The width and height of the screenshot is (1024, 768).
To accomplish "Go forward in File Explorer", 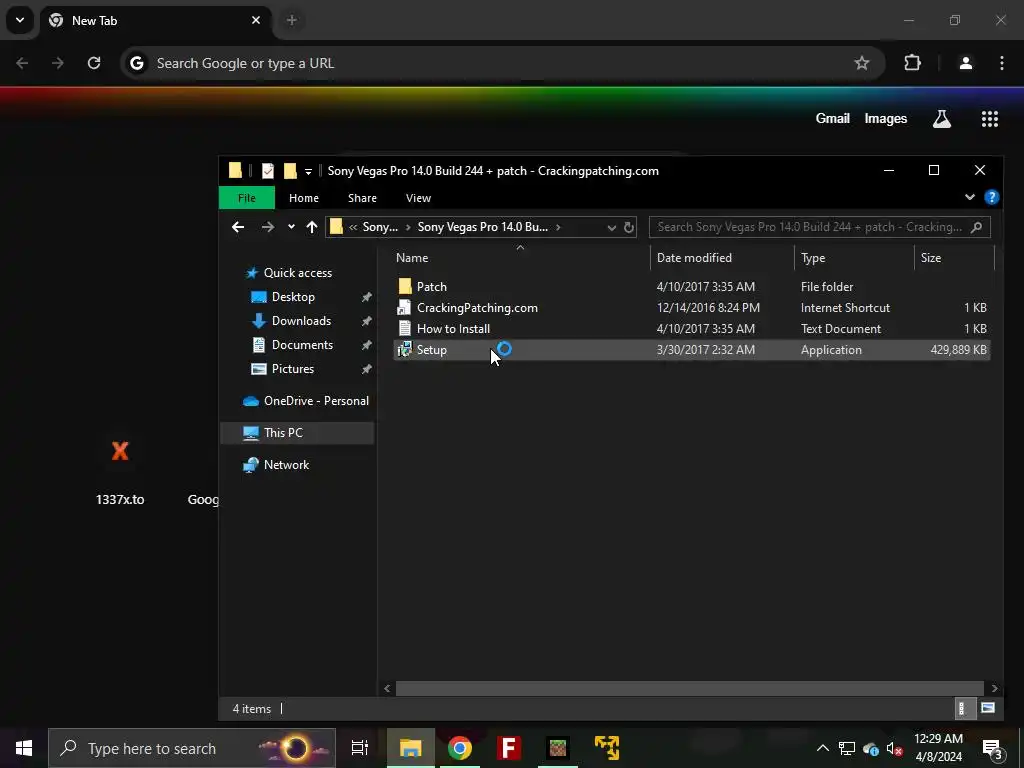I will 268,227.
